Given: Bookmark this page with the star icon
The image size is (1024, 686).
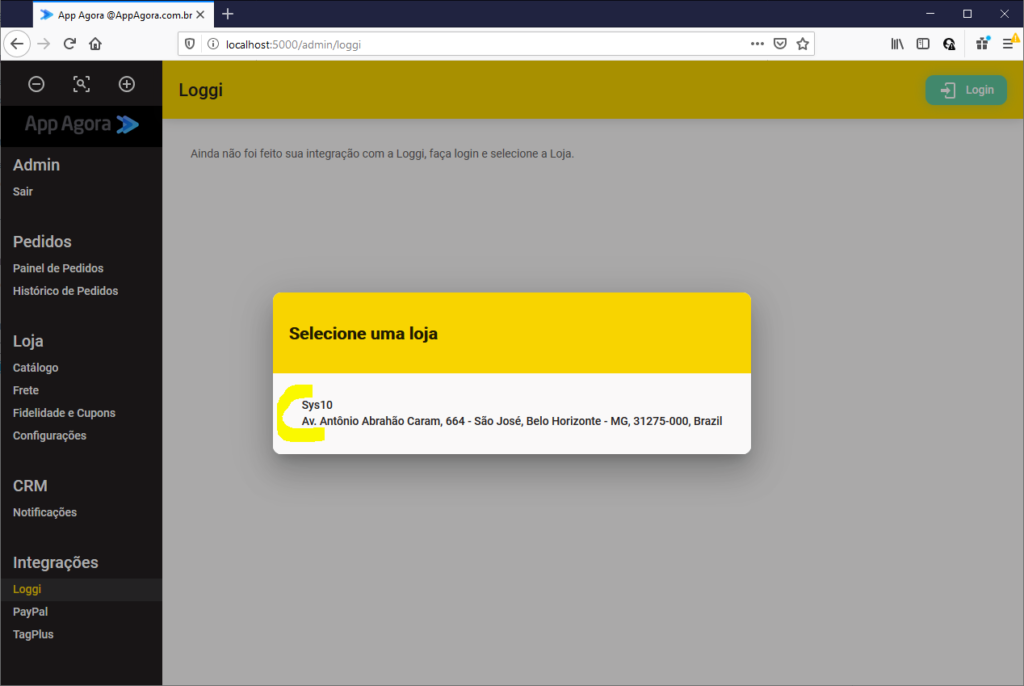Looking at the screenshot, I should pyautogui.click(x=803, y=44).
